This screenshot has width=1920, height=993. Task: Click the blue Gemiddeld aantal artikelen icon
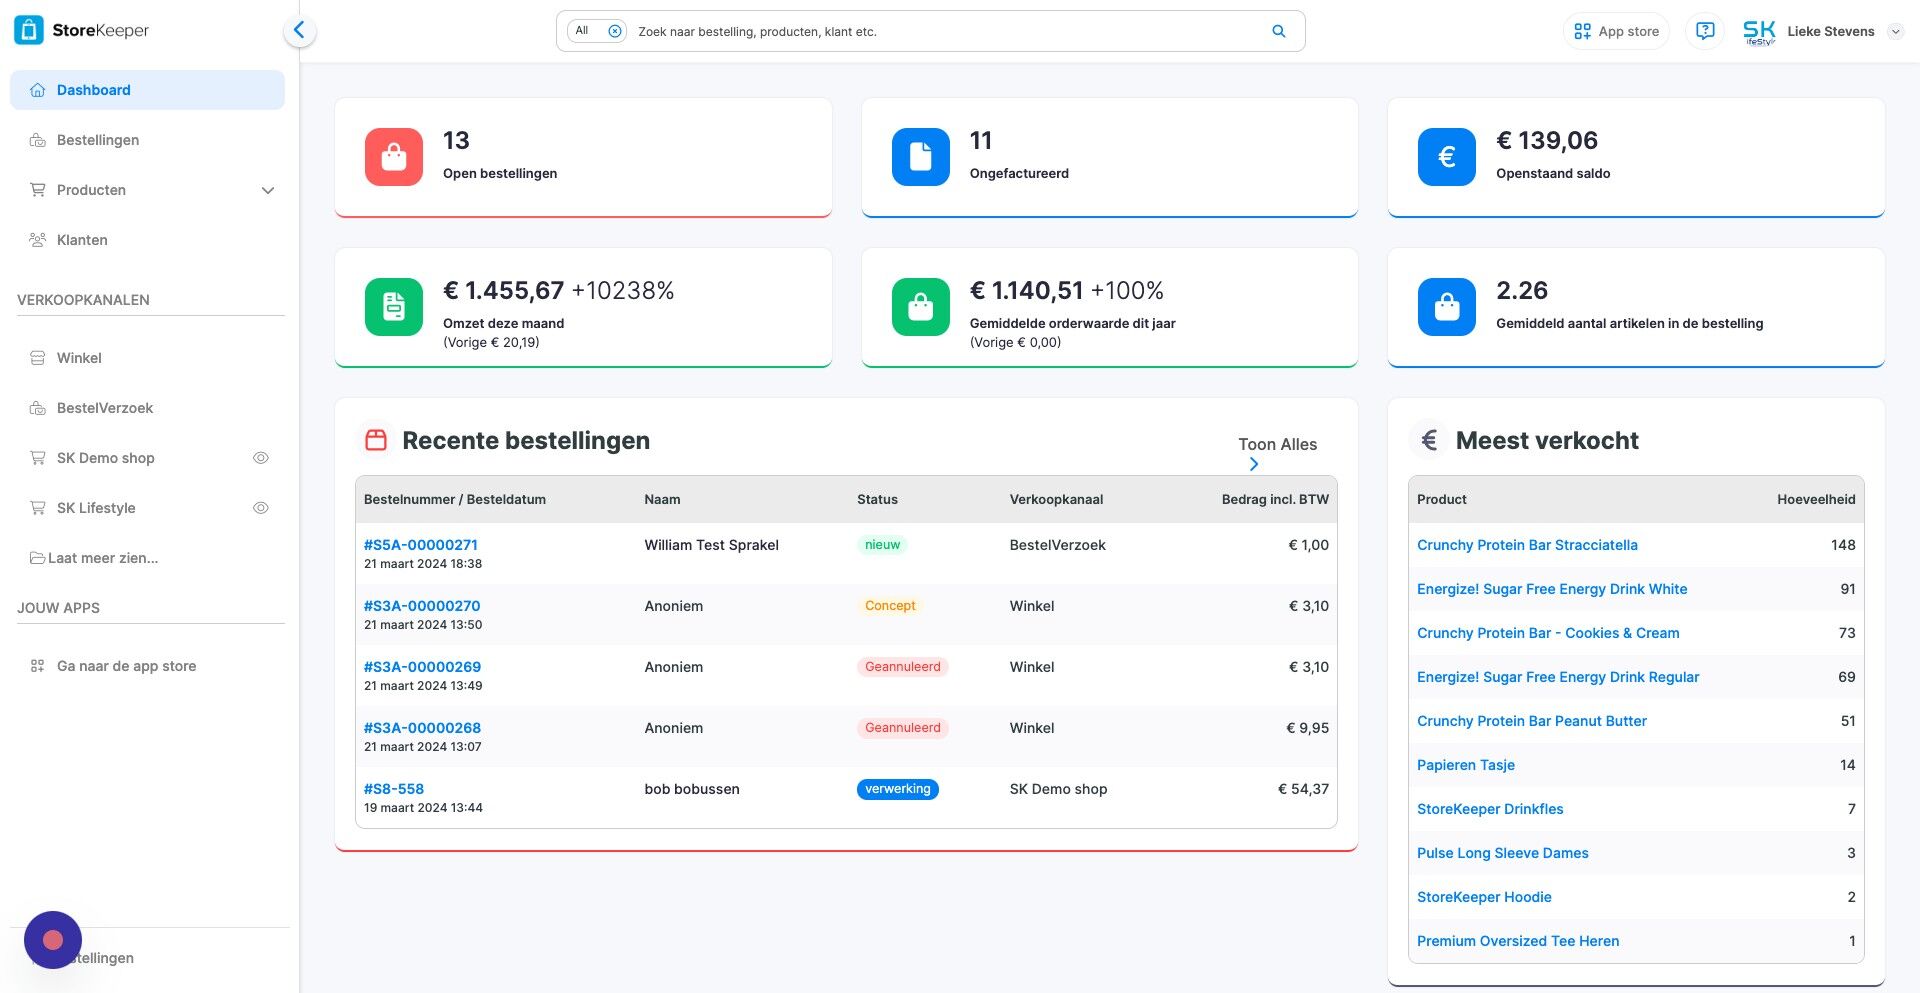(x=1446, y=307)
